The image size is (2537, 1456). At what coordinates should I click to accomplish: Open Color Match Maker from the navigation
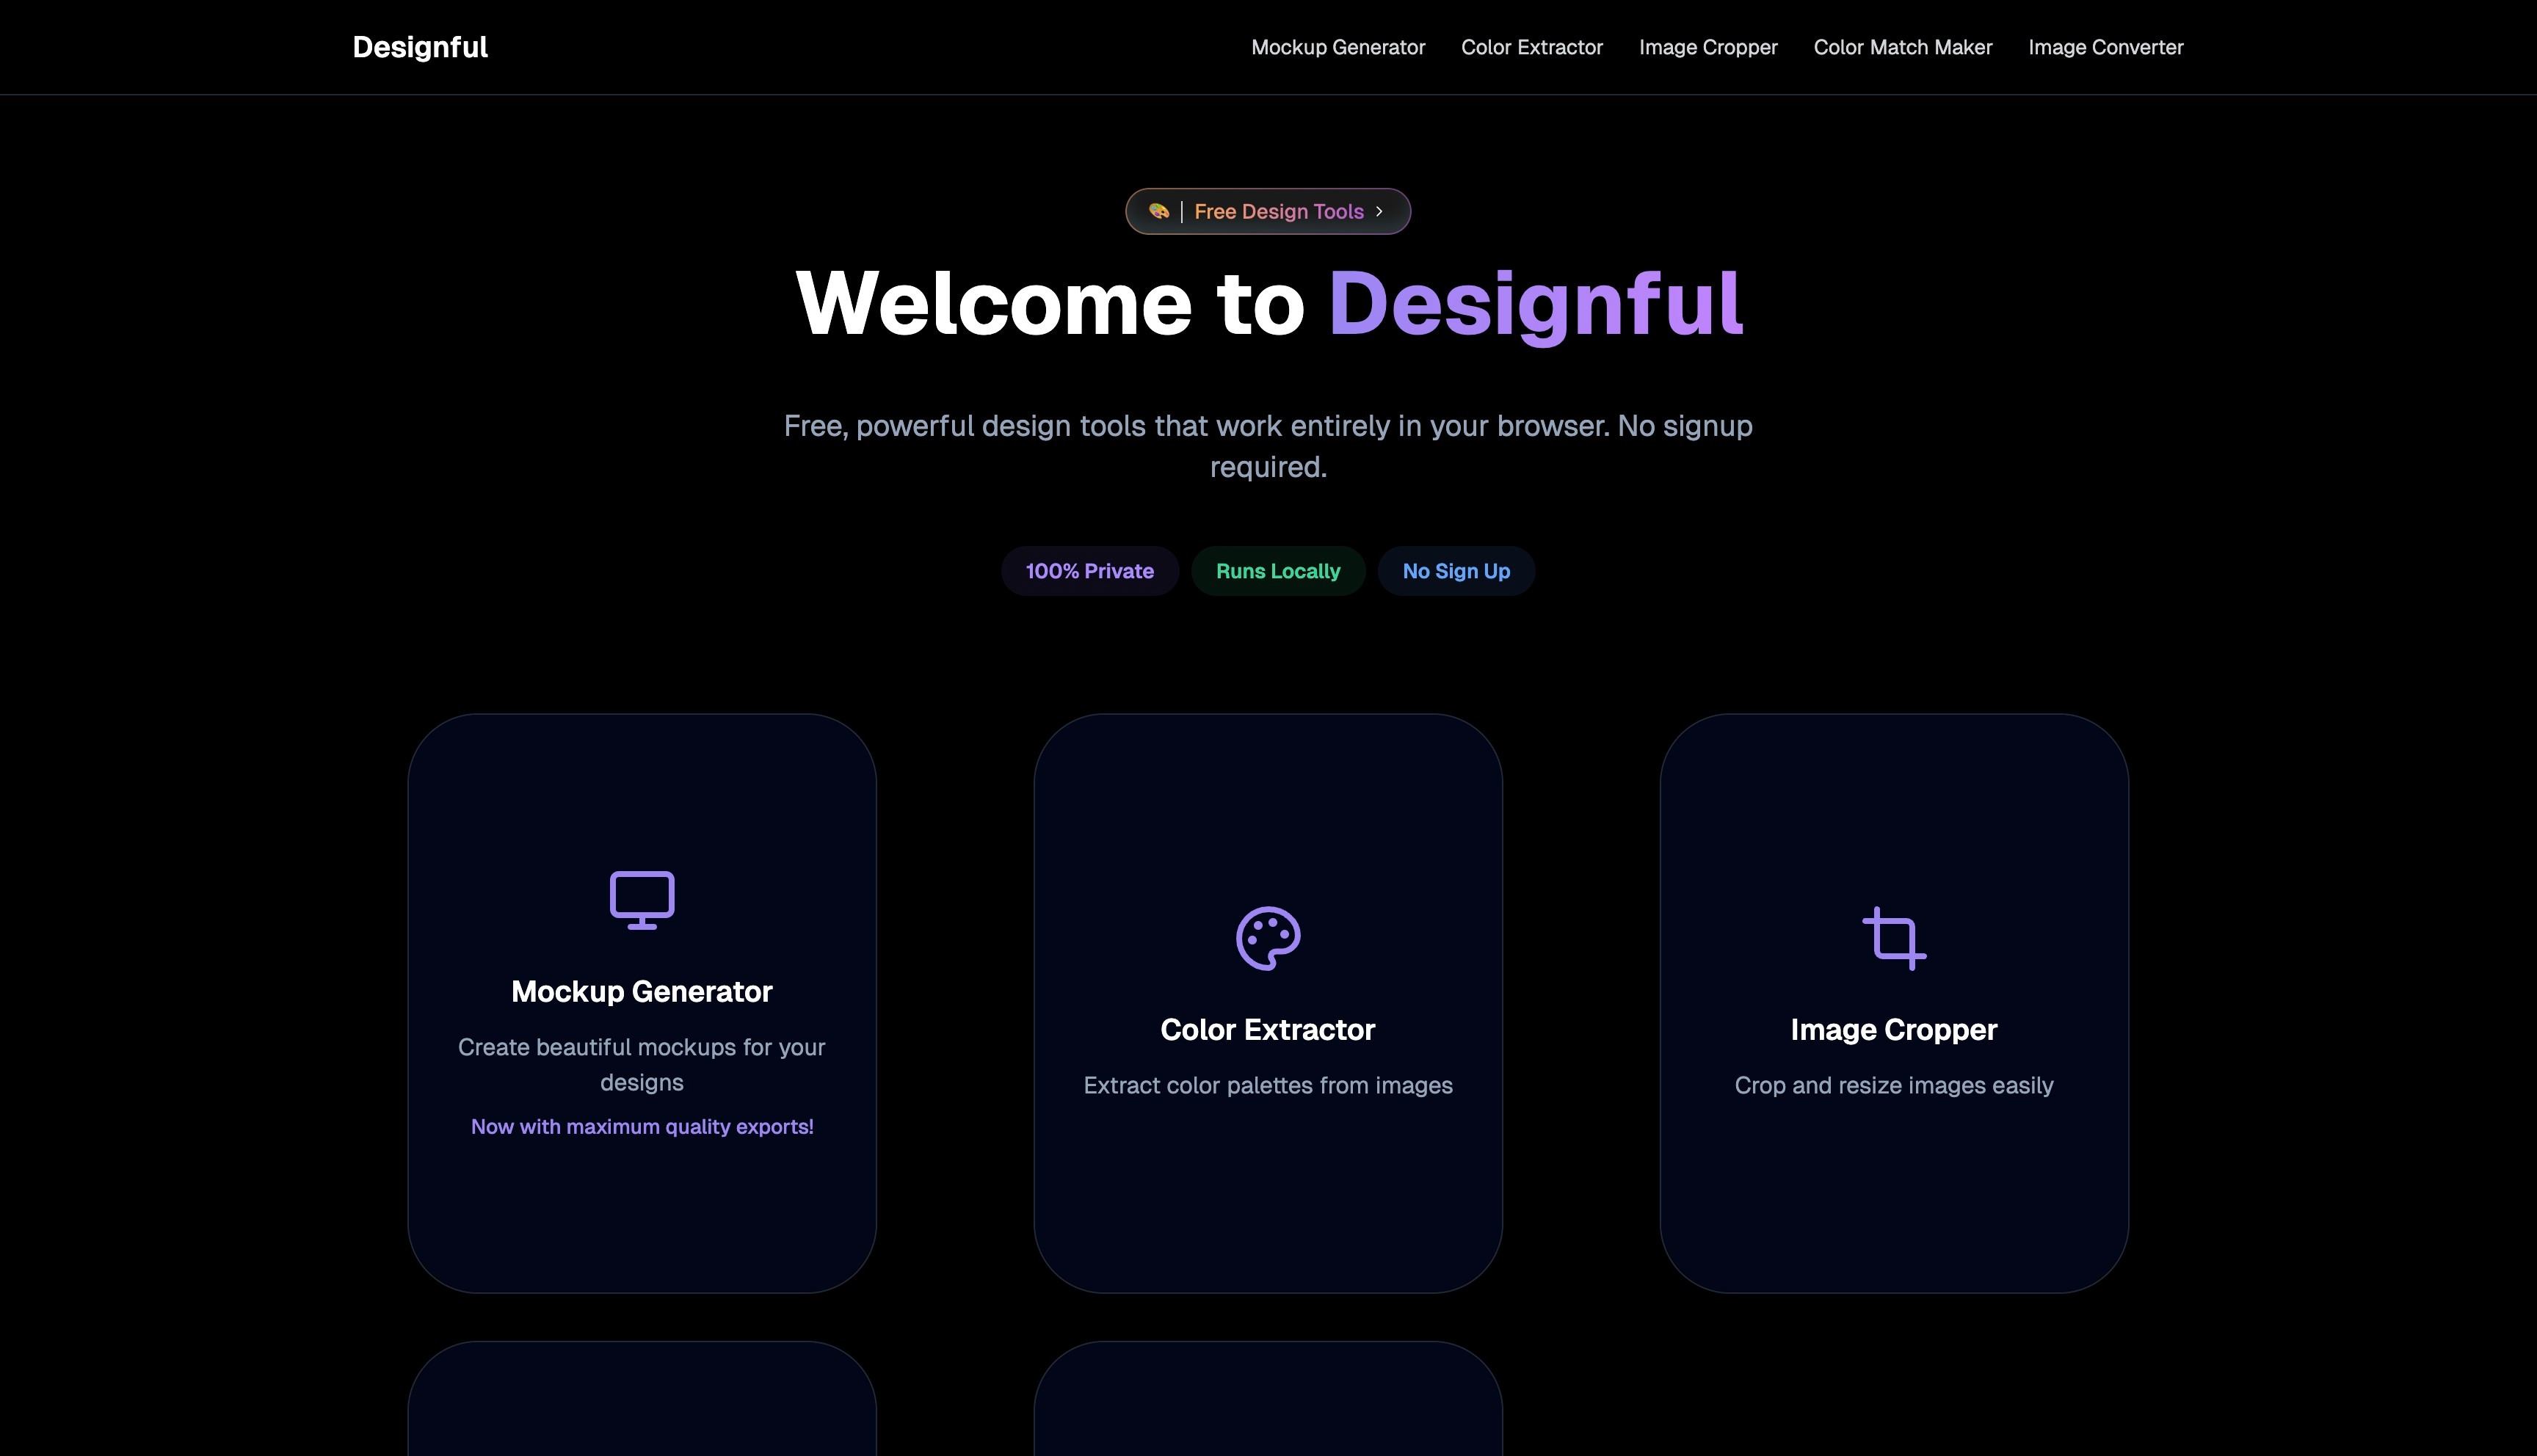[x=1902, y=47]
